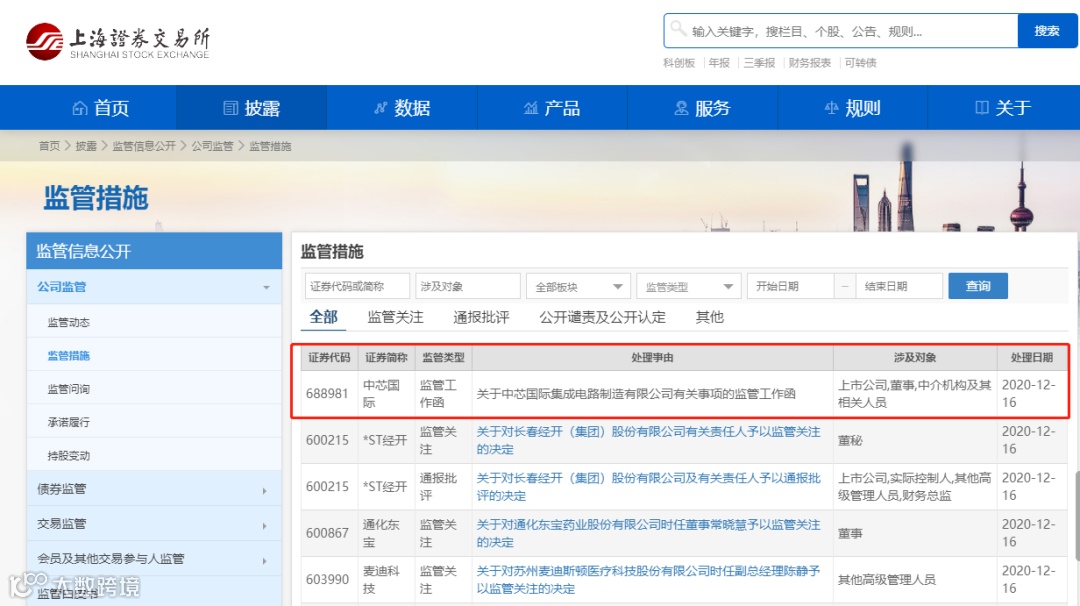Open the 监管类型 dropdown
Image resolution: width=1080 pixels, height=606 pixels.
(x=688, y=286)
